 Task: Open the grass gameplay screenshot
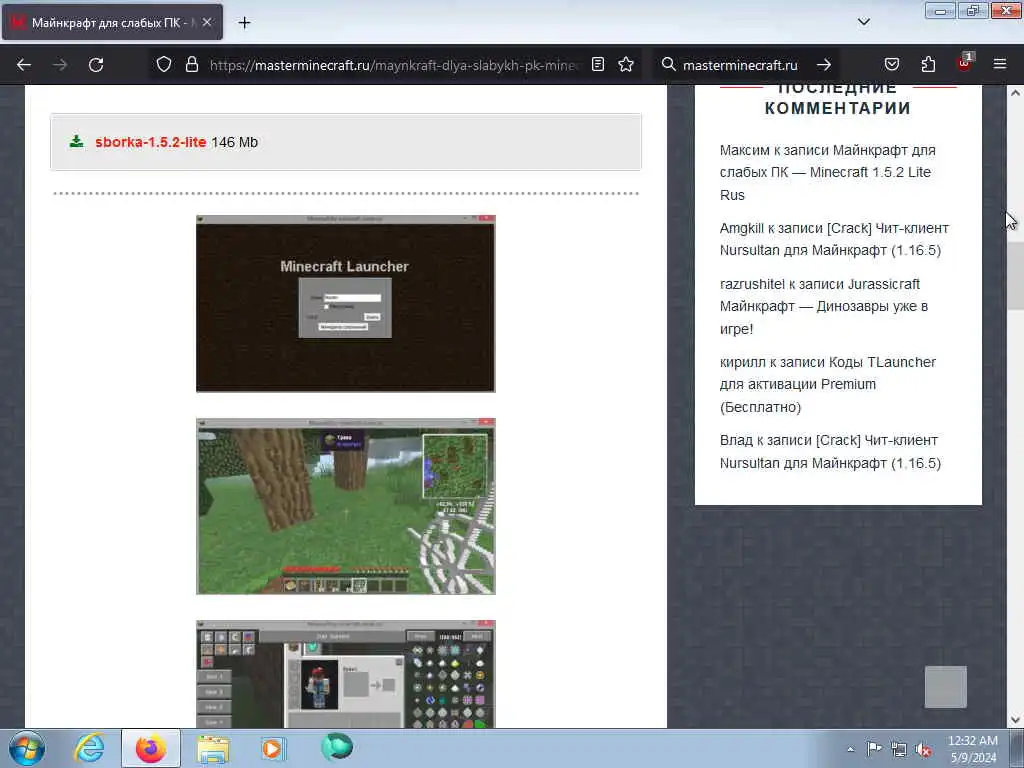point(345,506)
